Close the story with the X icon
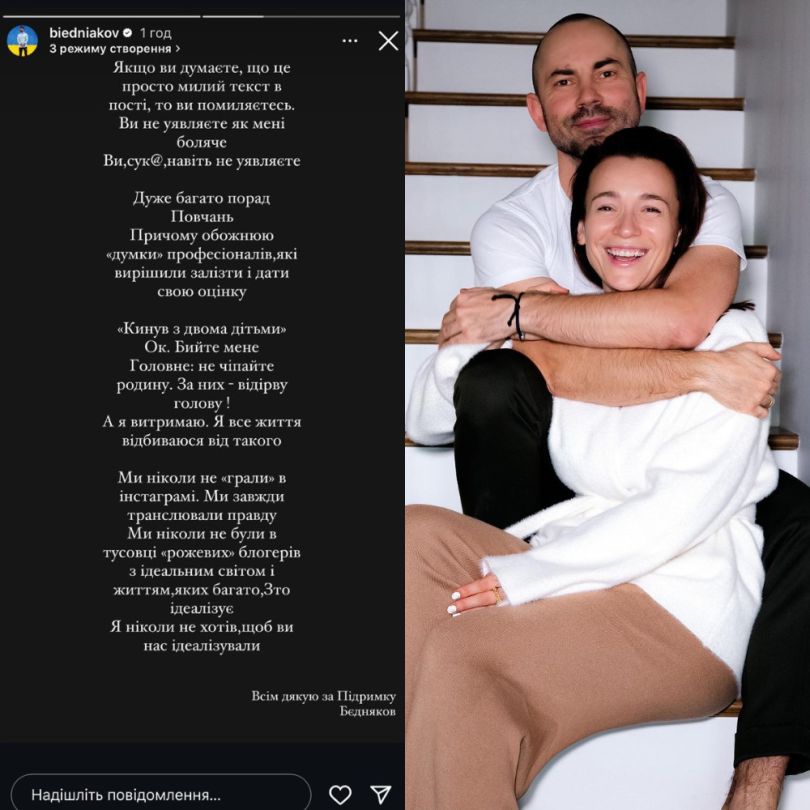Screen dimensions: 810x810 (388, 41)
